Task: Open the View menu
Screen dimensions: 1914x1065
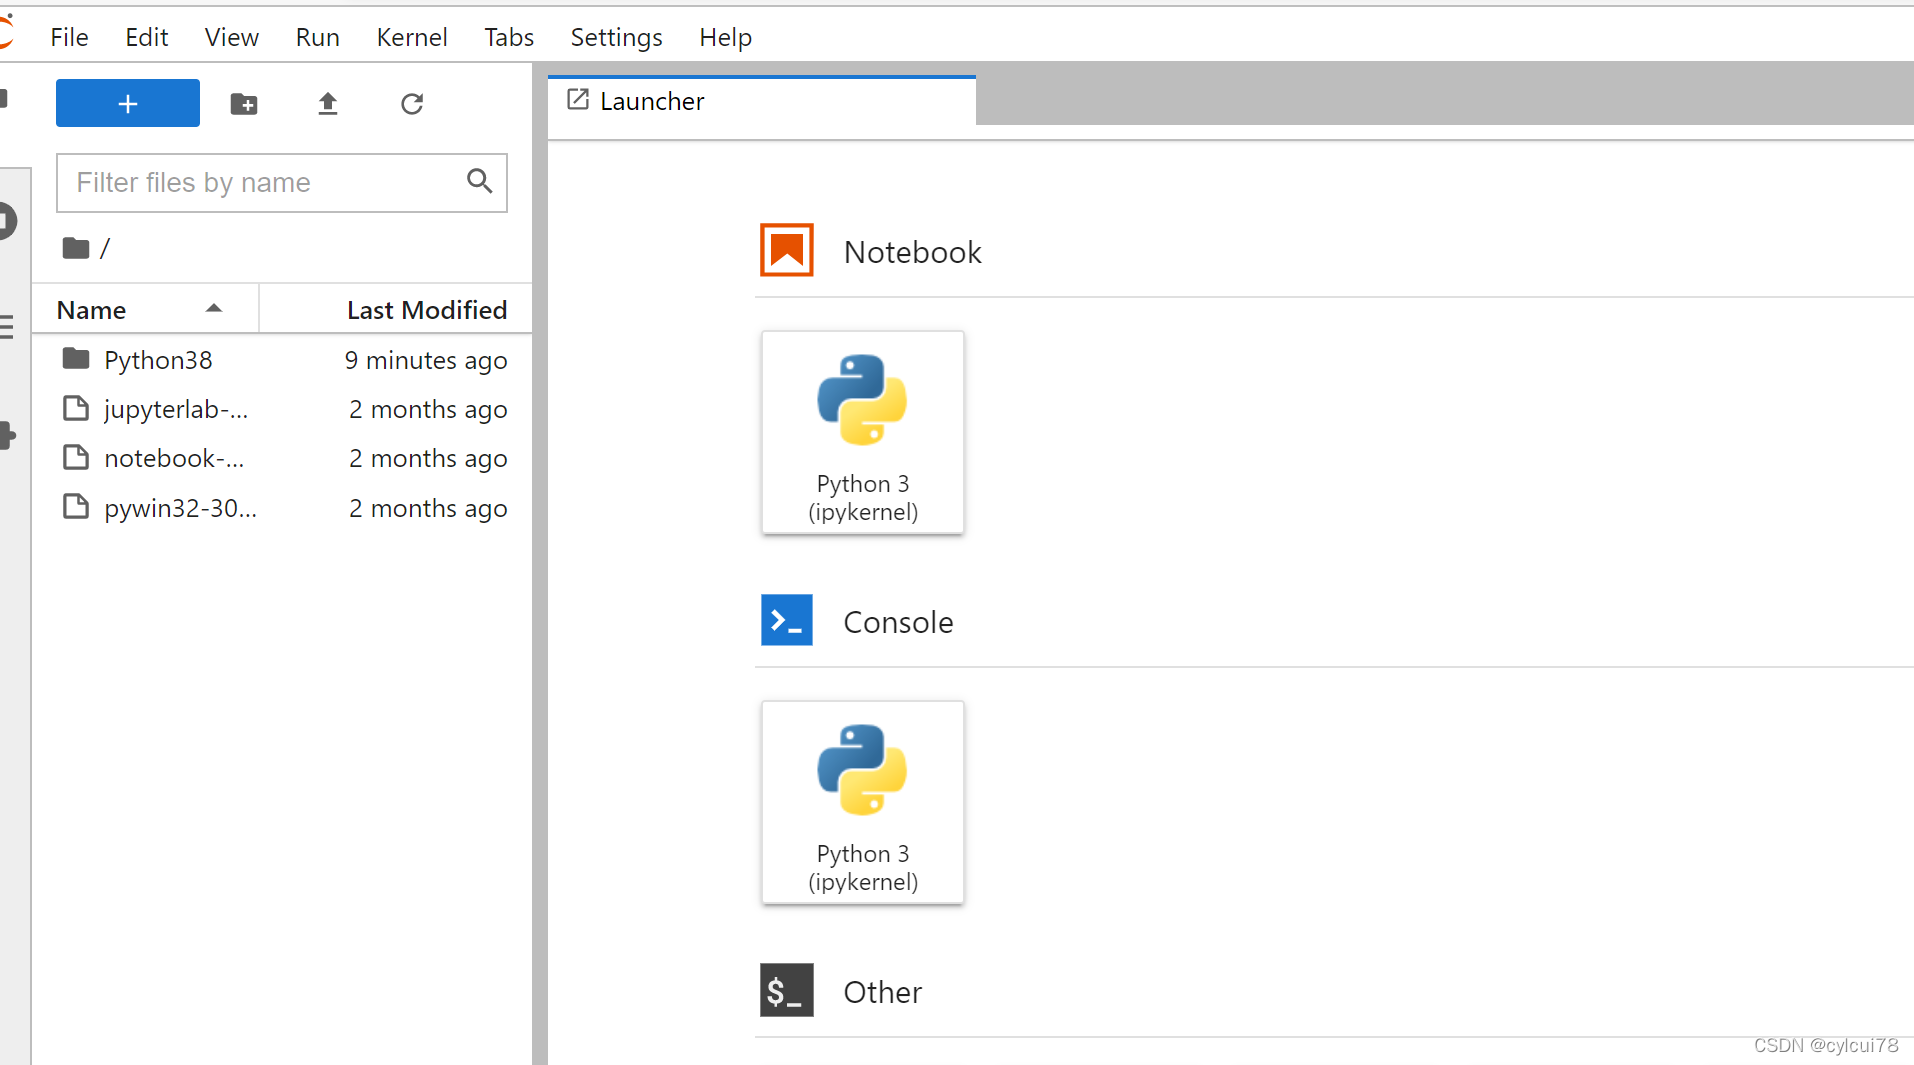Action: [x=231, y=37]
